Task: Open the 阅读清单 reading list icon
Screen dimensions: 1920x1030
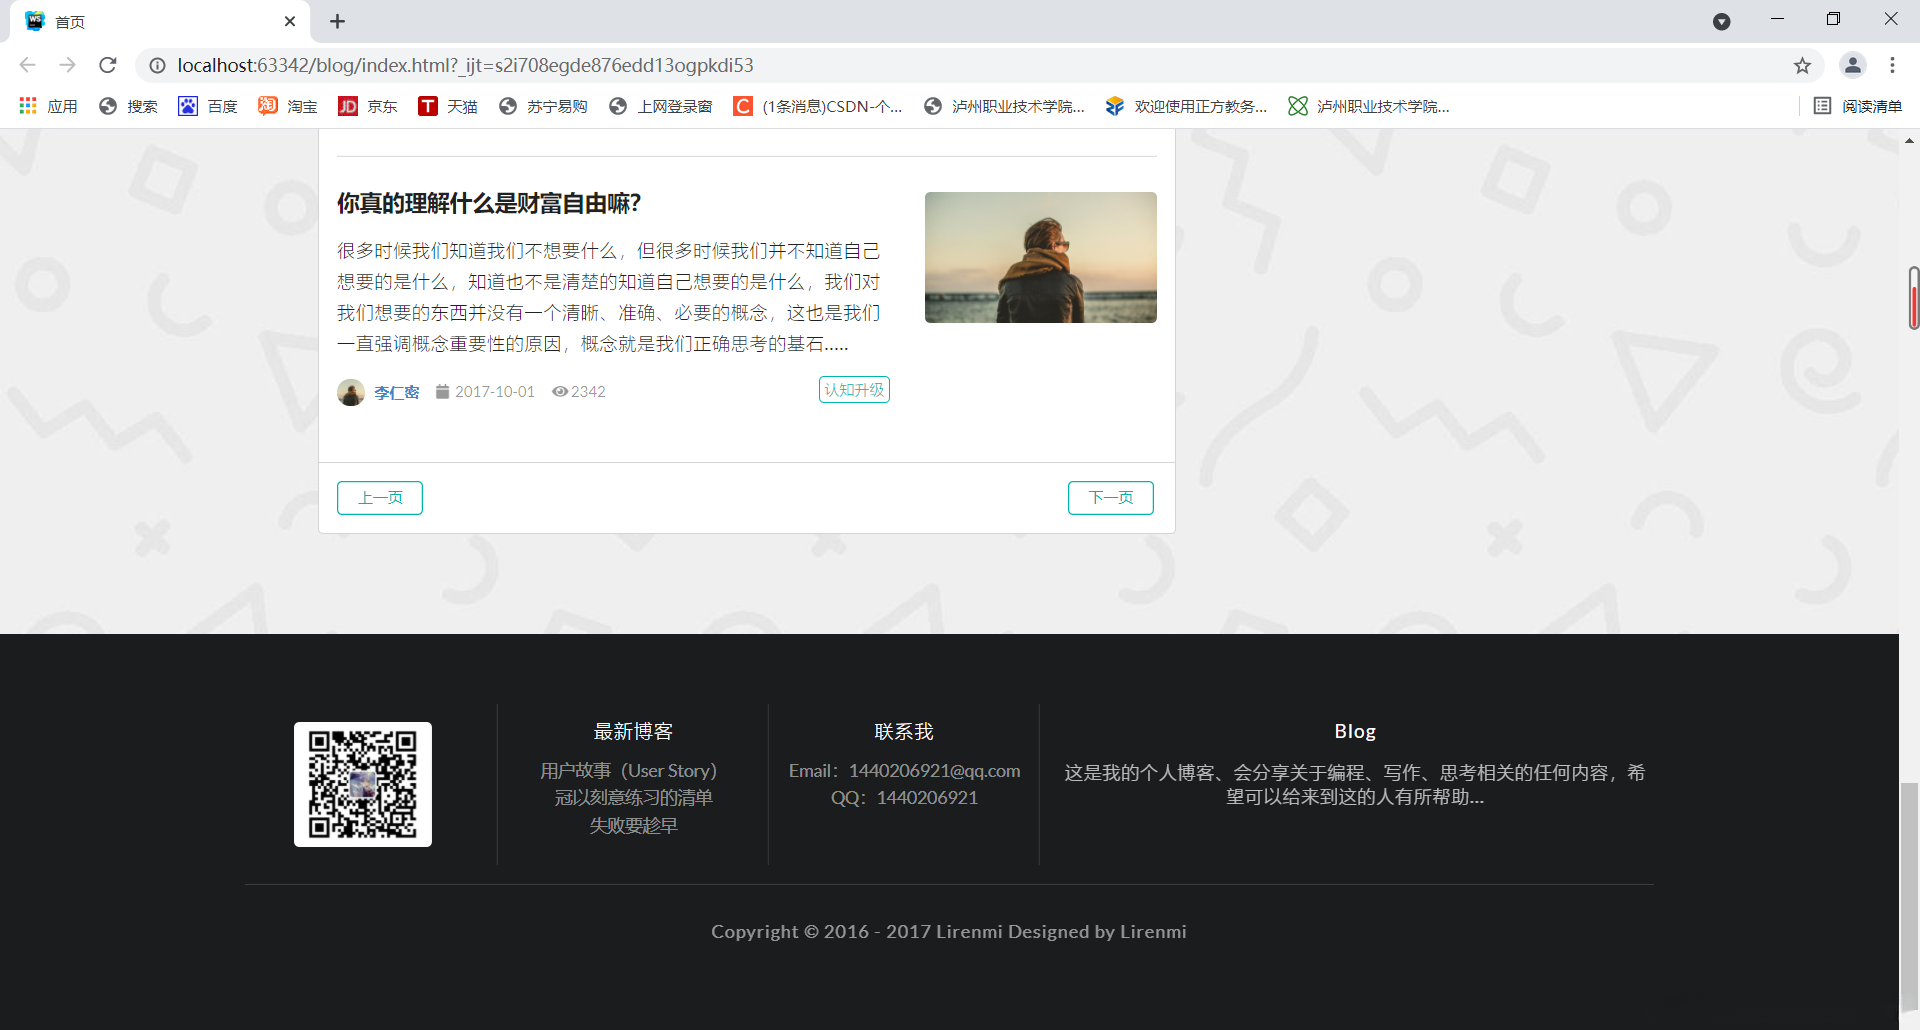Action: pos(1822,106)
